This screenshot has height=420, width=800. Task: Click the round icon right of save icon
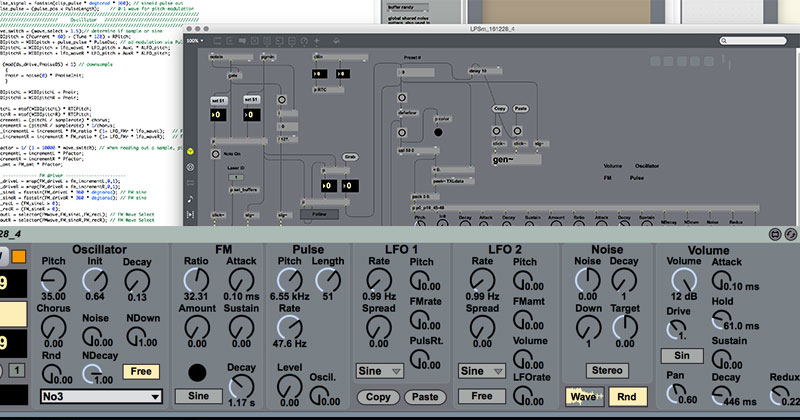click(x=790, y=233)
